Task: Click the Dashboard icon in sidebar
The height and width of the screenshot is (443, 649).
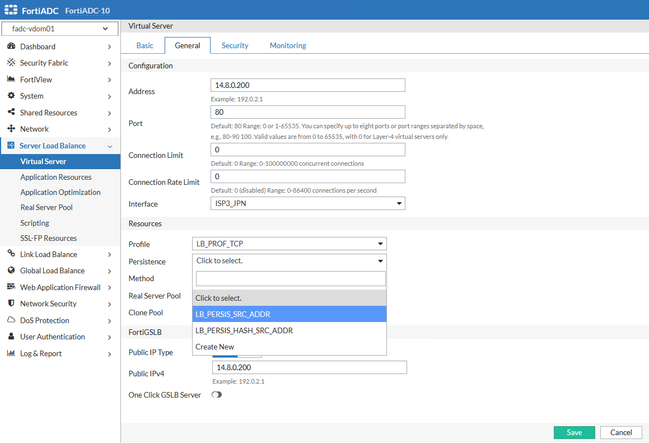Action: (x=11, y=46)
